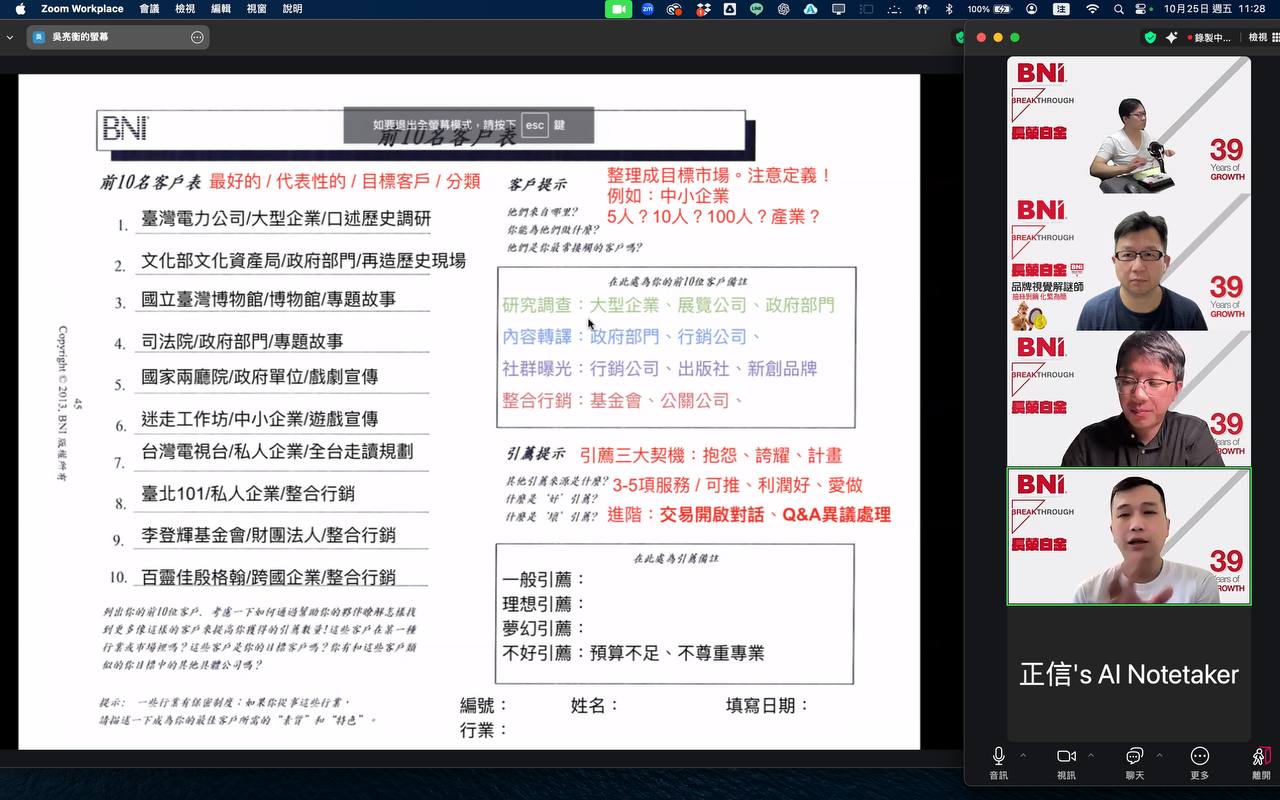Select 品牌視覺解謎師 participant video thumbnail

click(x=1128, y=262)
